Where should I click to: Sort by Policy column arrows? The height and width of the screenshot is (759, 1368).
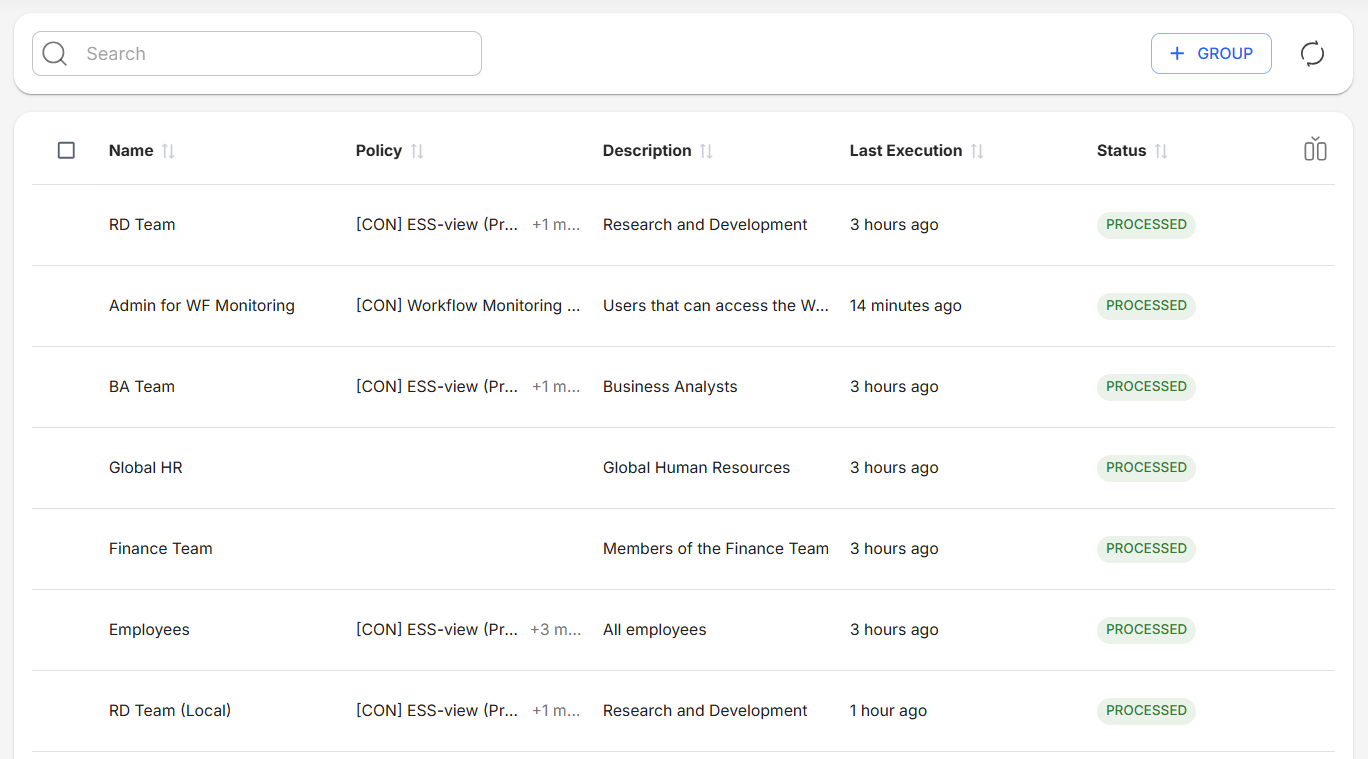(417, 151)
